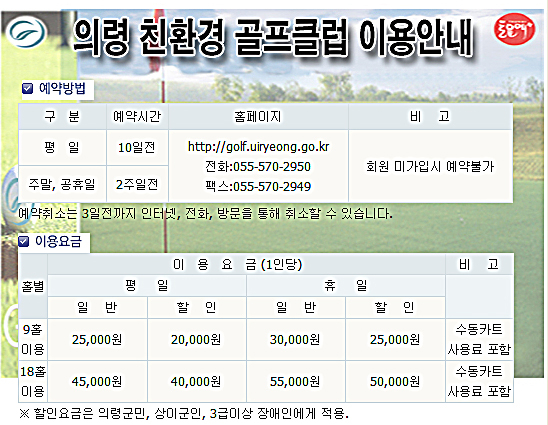Click the red circular emblem at top right
This screenshot has height=425, width=548.
(514, 29)
